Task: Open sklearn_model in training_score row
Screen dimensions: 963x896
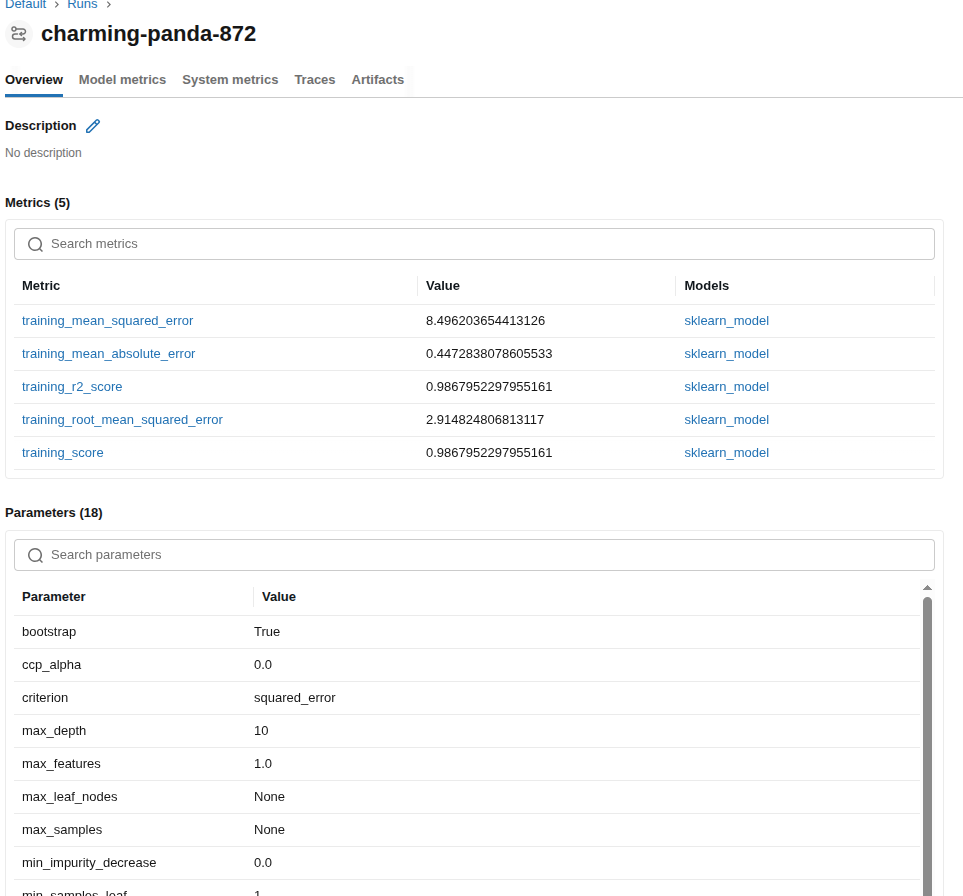Action: pyautogui.click(x=727, y=453)
